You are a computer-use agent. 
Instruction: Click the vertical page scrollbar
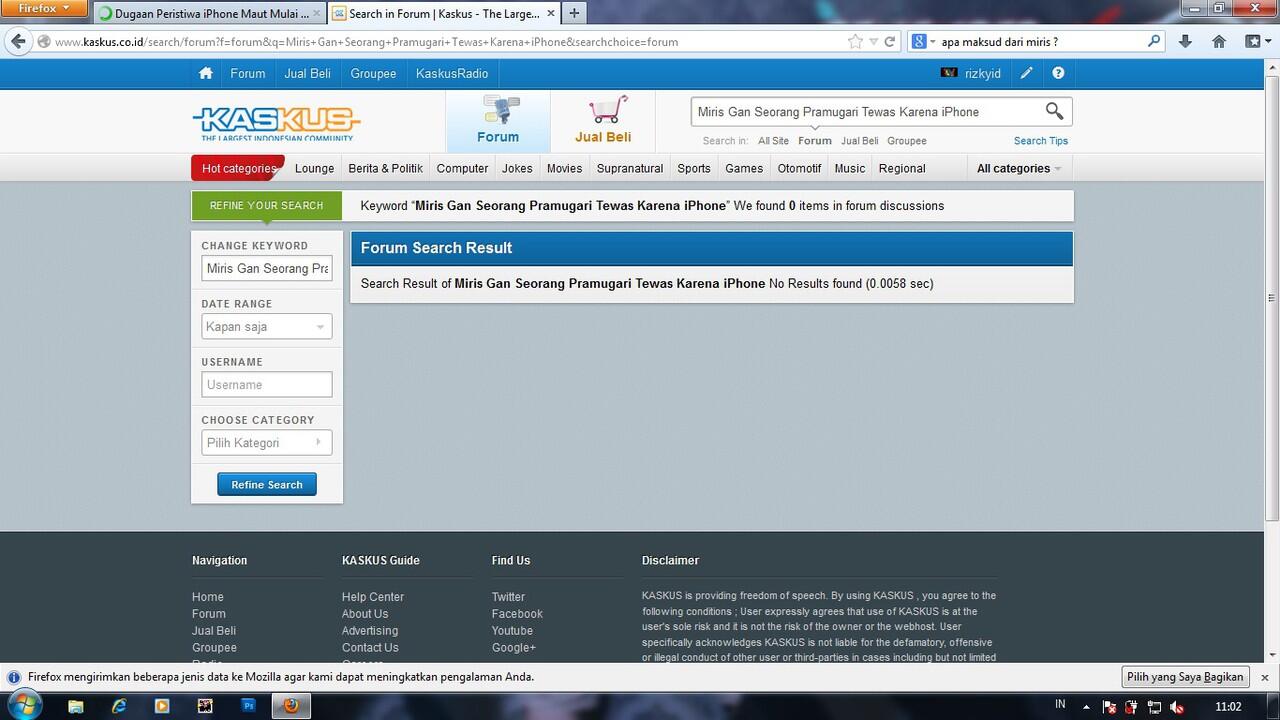(x=1272, y=297)
